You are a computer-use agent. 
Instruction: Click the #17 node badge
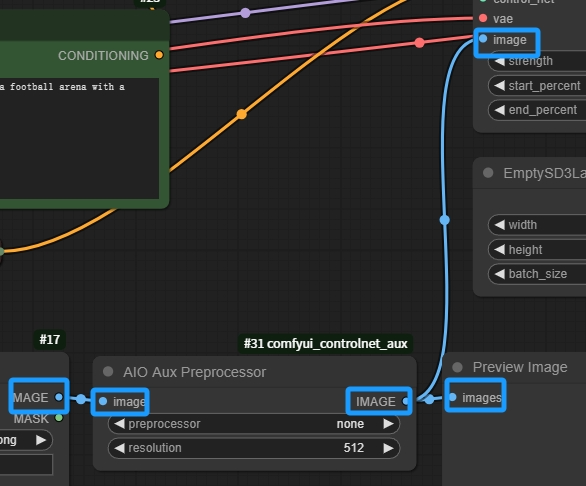[50, 339]
